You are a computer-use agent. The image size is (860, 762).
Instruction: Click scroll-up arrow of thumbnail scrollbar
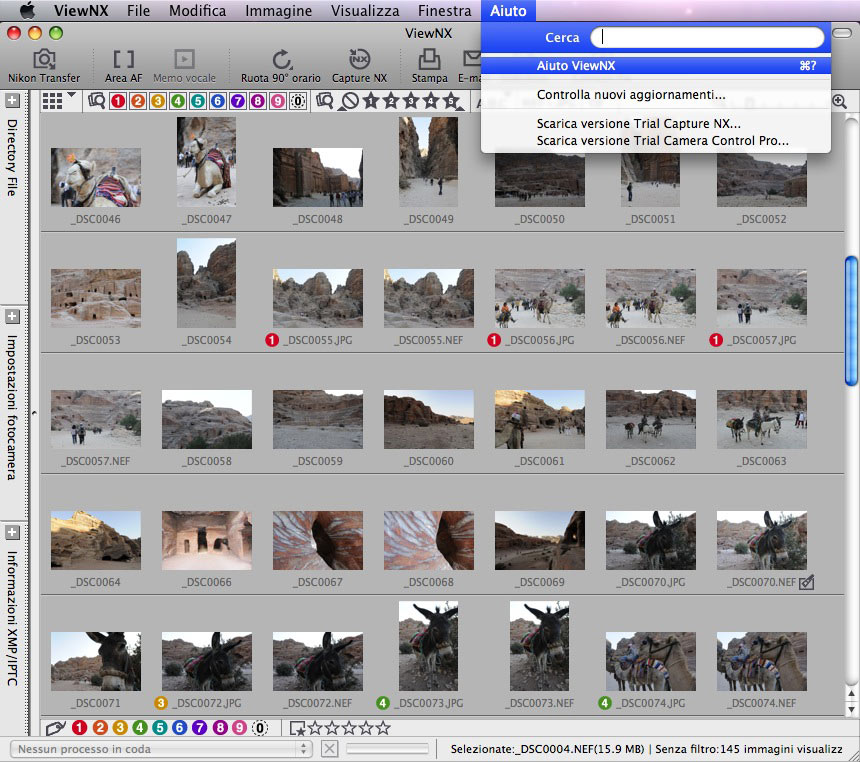point(851,693)
